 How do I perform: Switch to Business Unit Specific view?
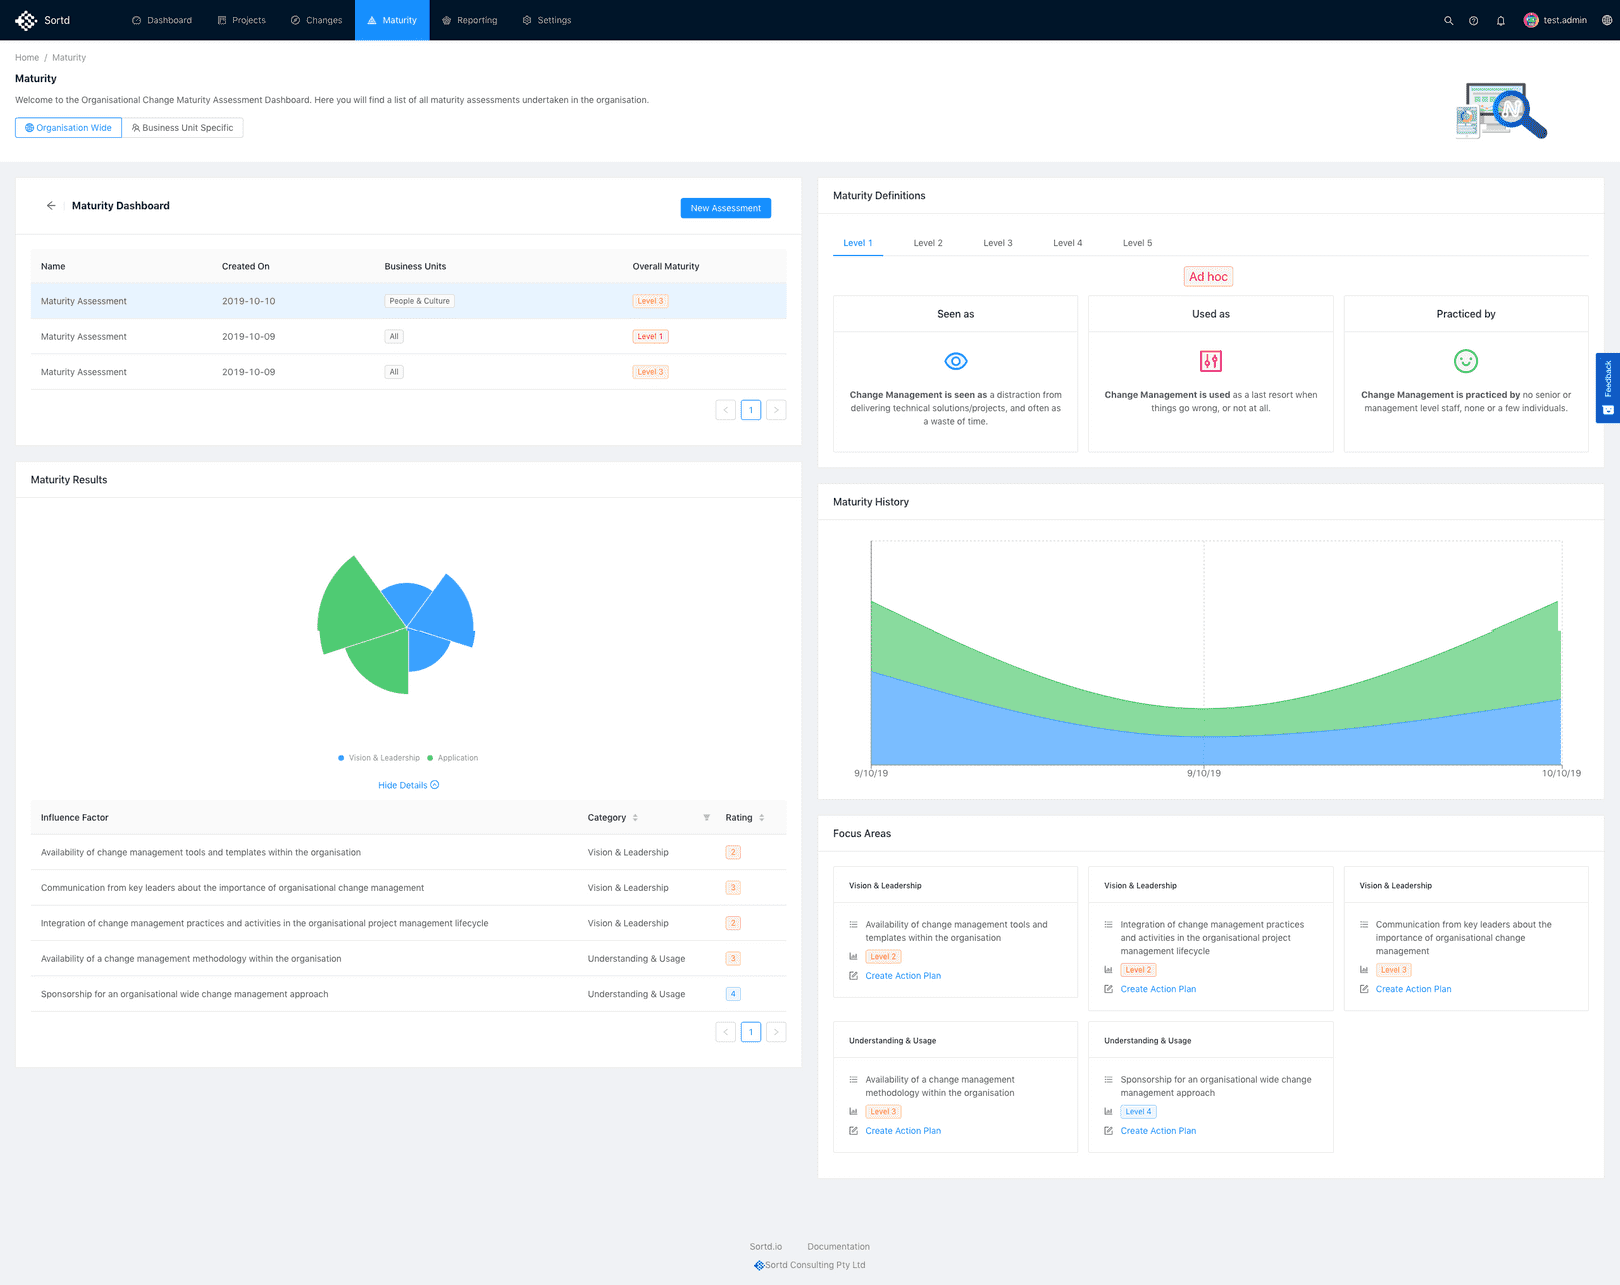point(183,128)
